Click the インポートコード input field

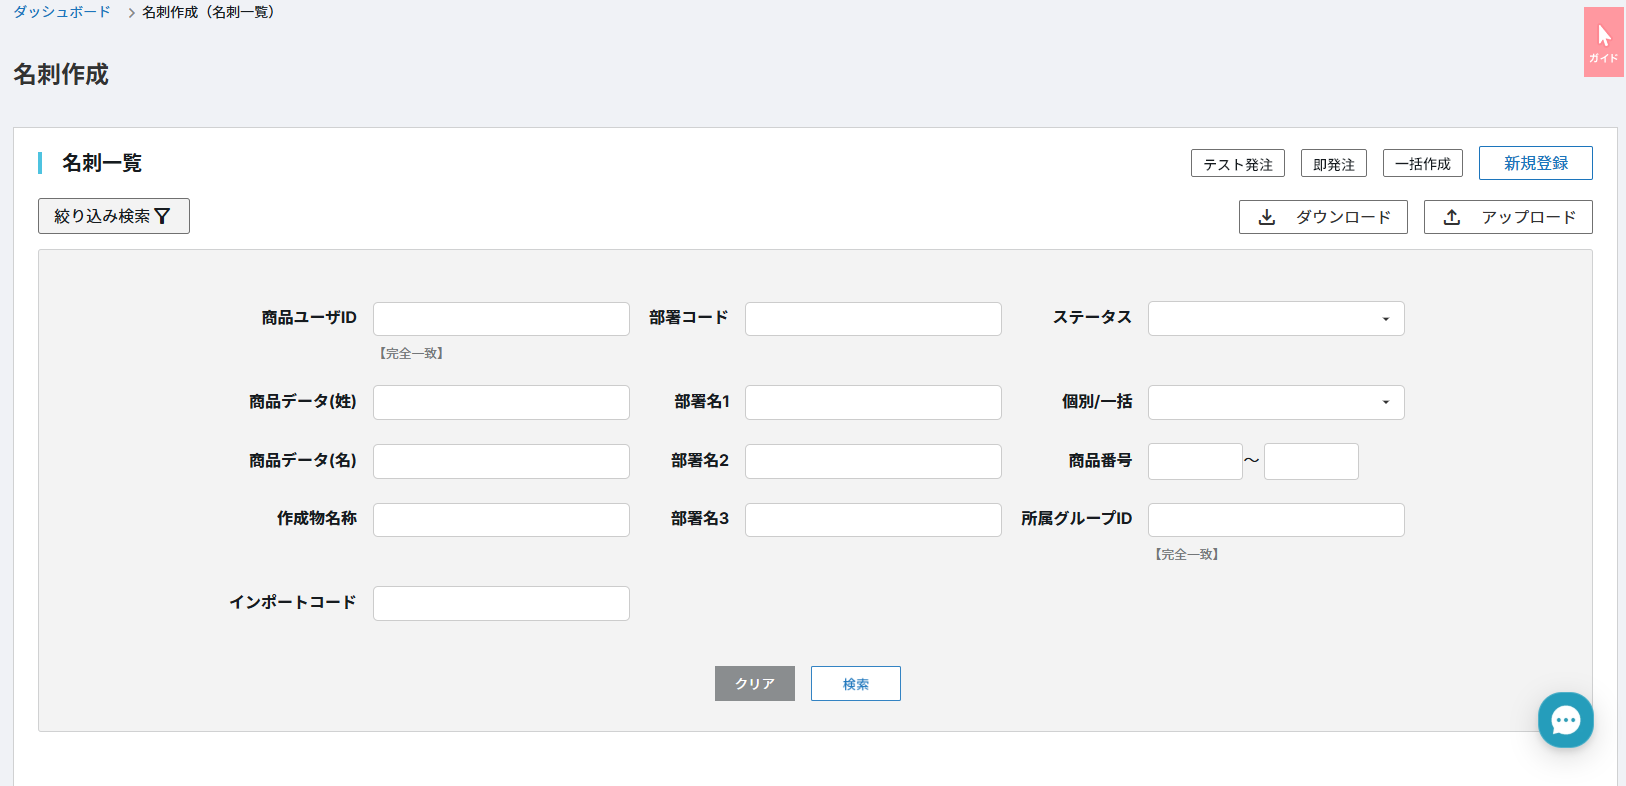tap(501, 603)
